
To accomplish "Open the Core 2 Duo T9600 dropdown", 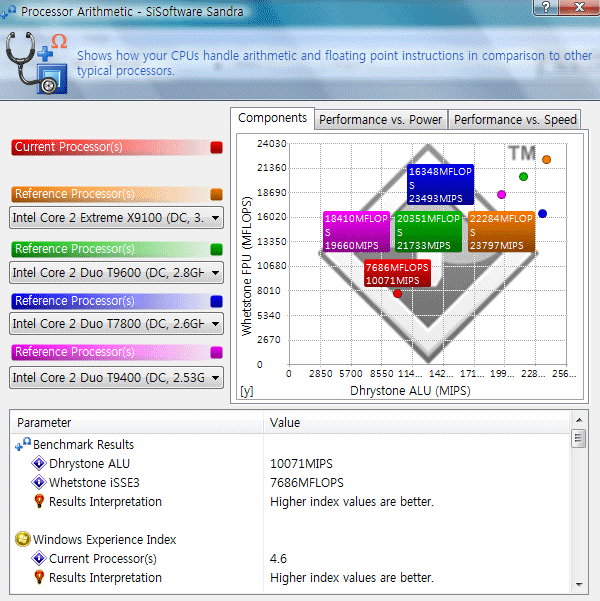I will click(x=117, y=273).
